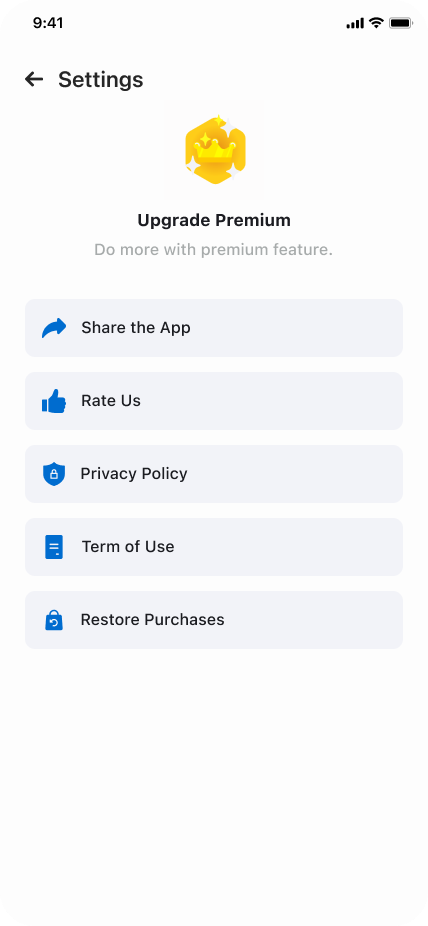This screenshot has height=926, width=428.
Task: Tap the sparkle star atop the crown badge
Action: coord(219,122)
